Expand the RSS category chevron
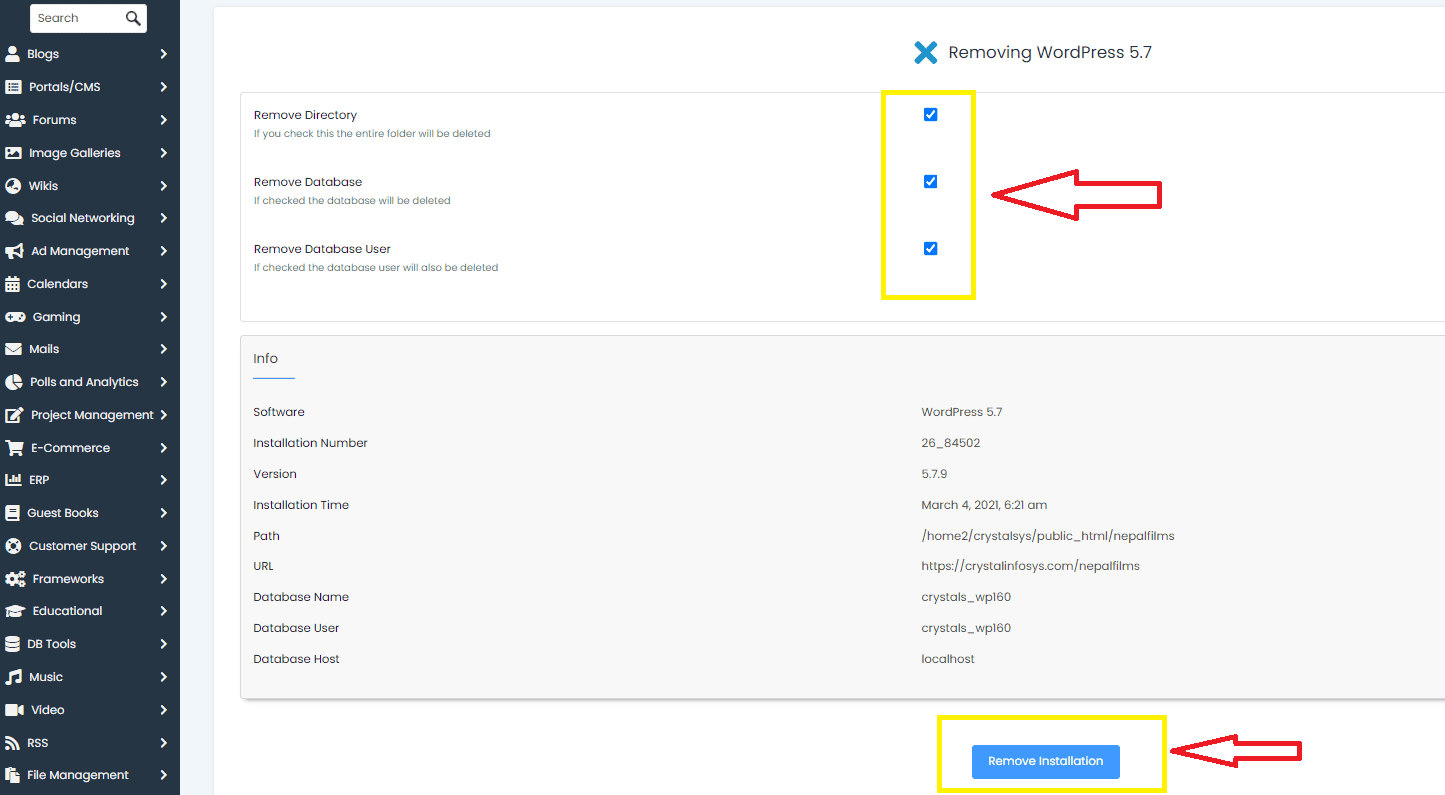 tap(163, 743)
